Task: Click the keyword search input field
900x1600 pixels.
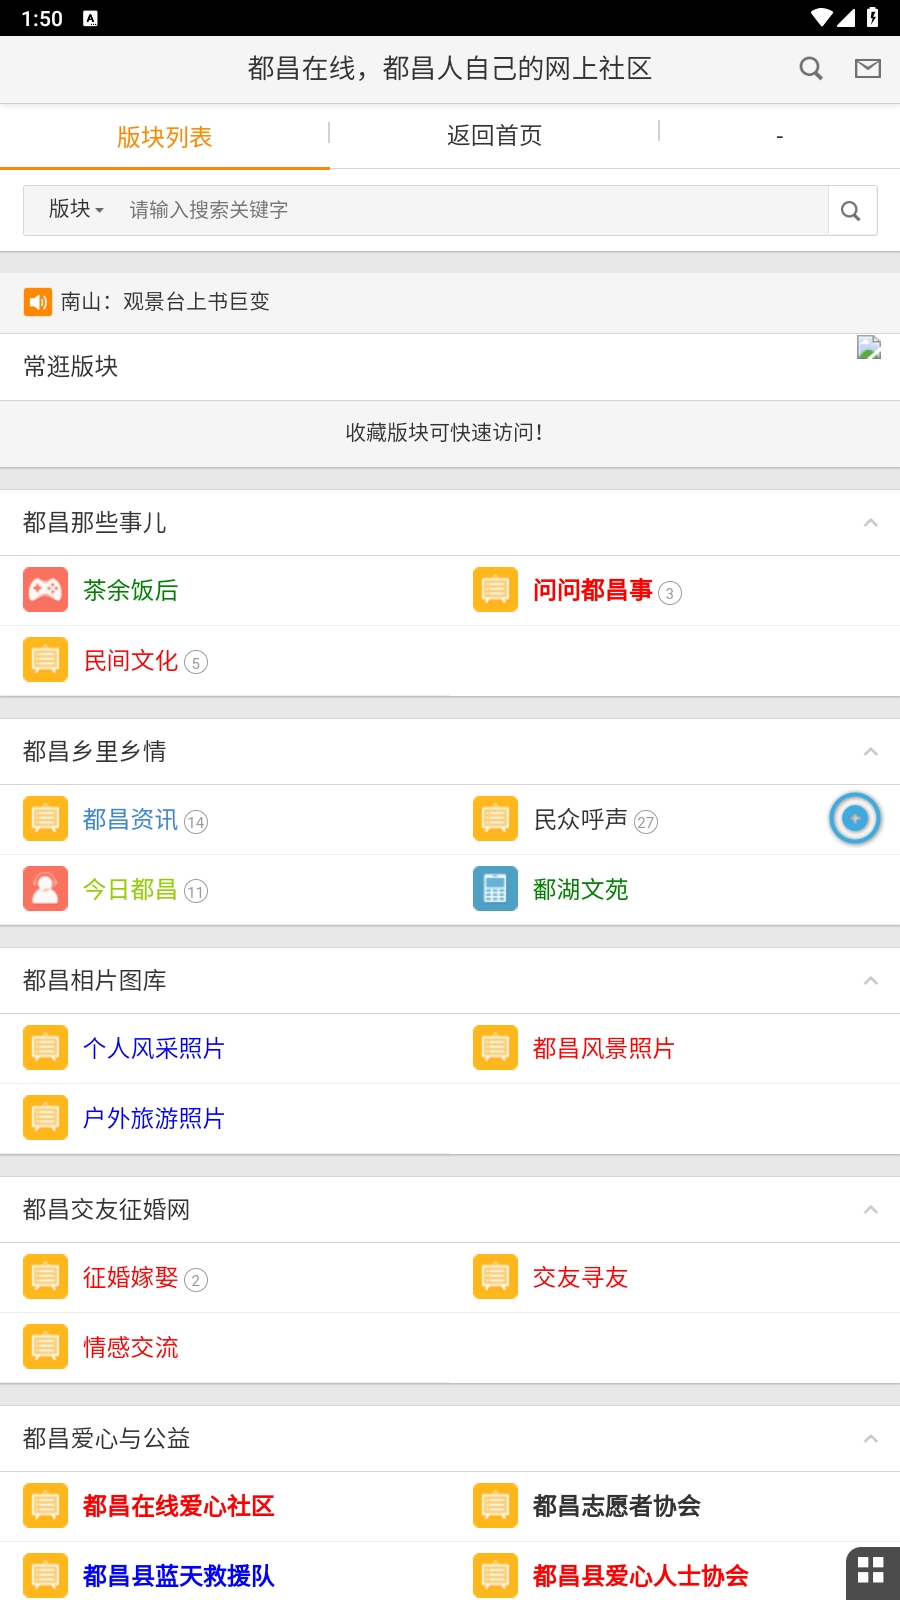Action: coord(470,210)
